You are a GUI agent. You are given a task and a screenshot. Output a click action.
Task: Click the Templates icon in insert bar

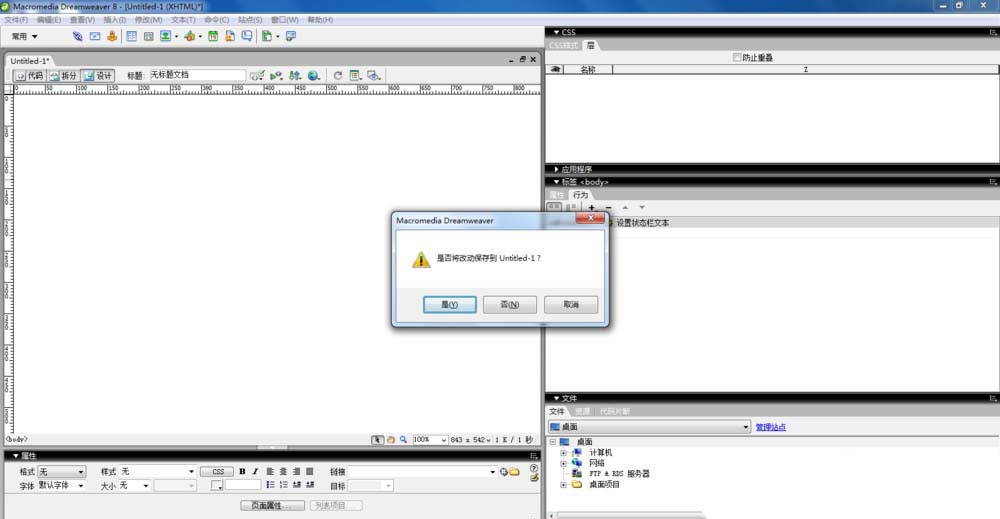pos(267,36)
